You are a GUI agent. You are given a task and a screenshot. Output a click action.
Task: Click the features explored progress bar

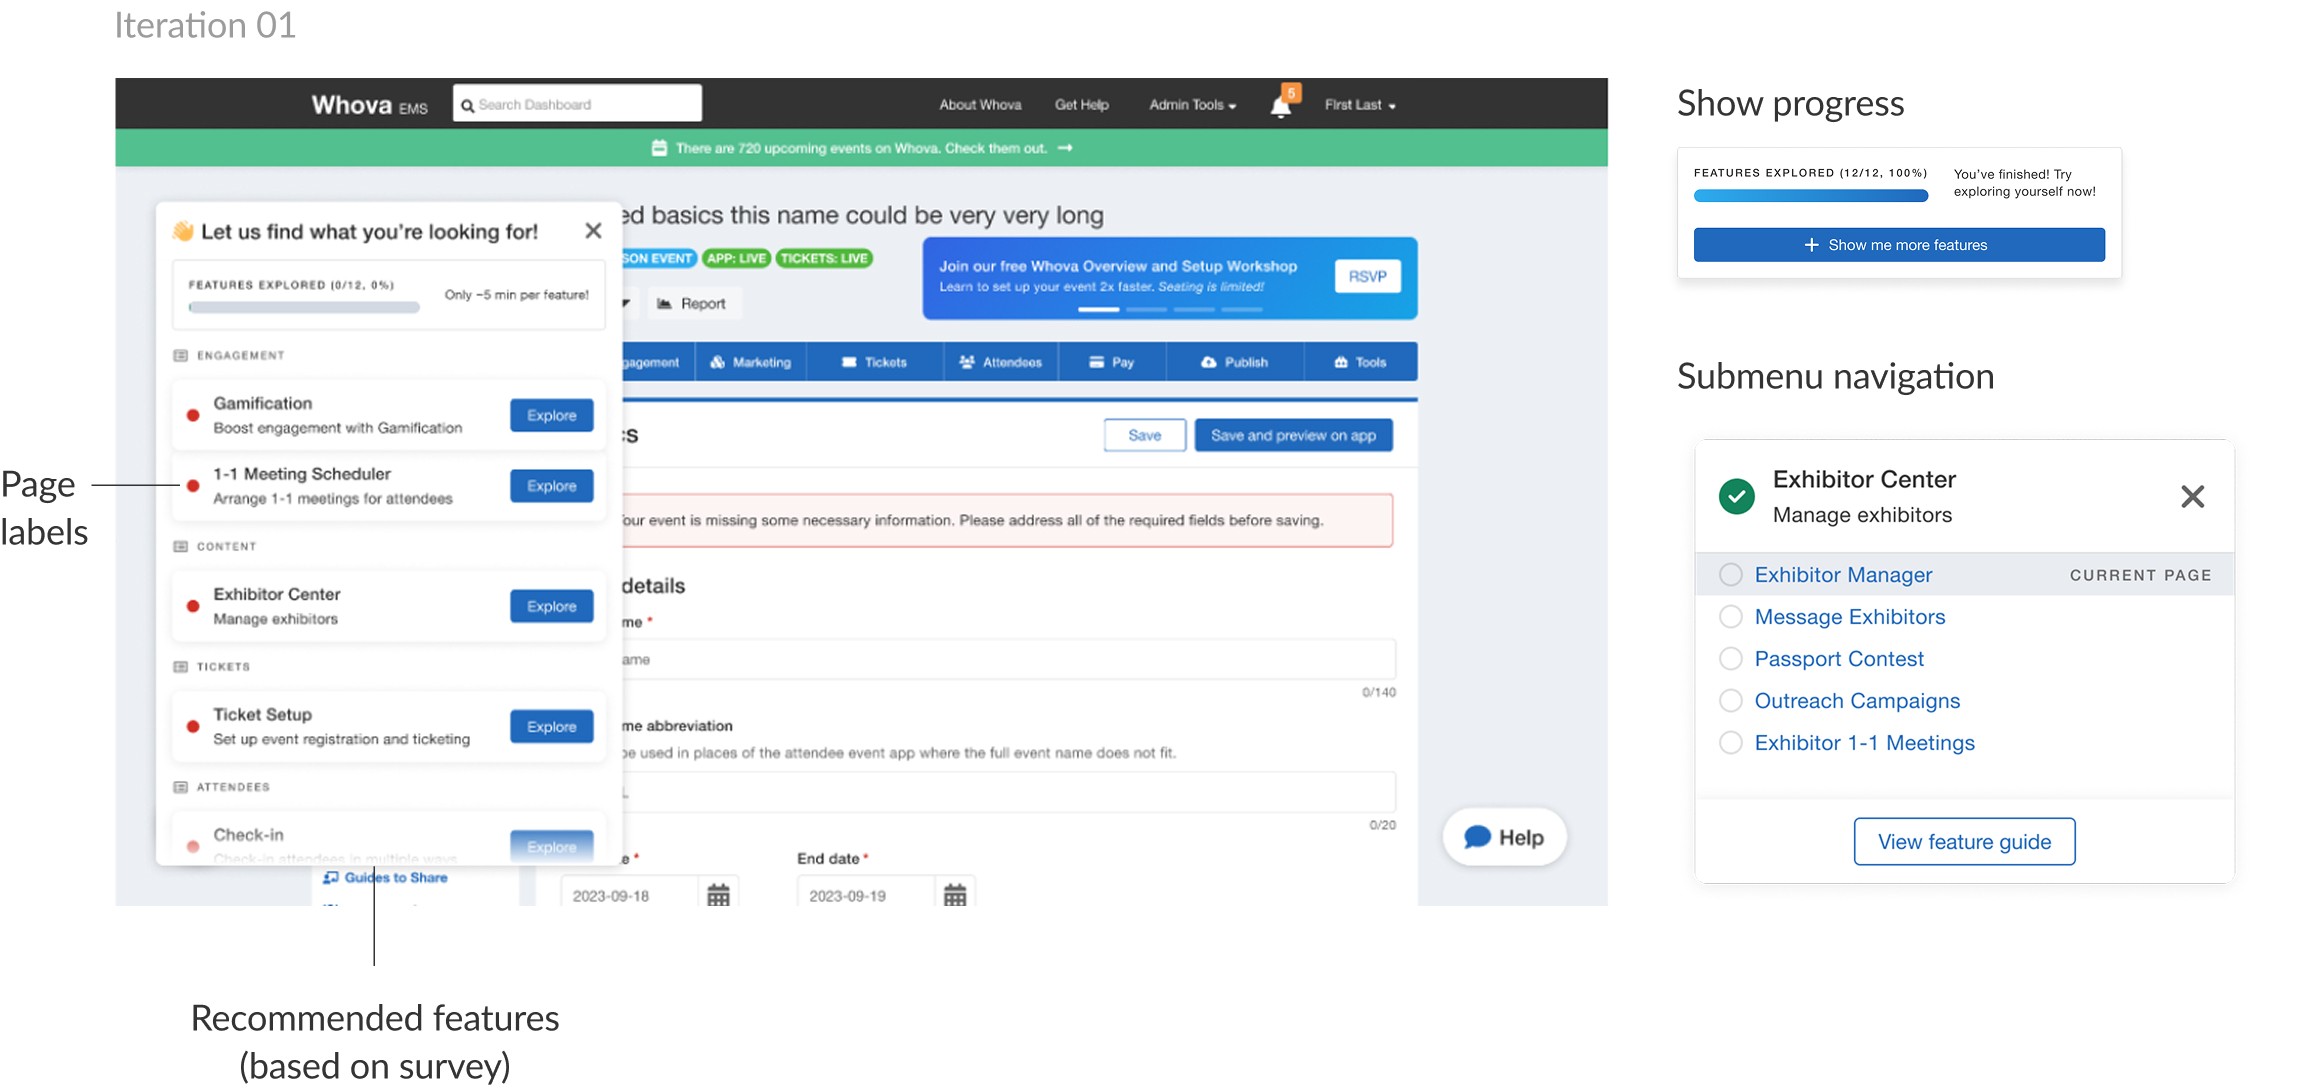(304, 308)
